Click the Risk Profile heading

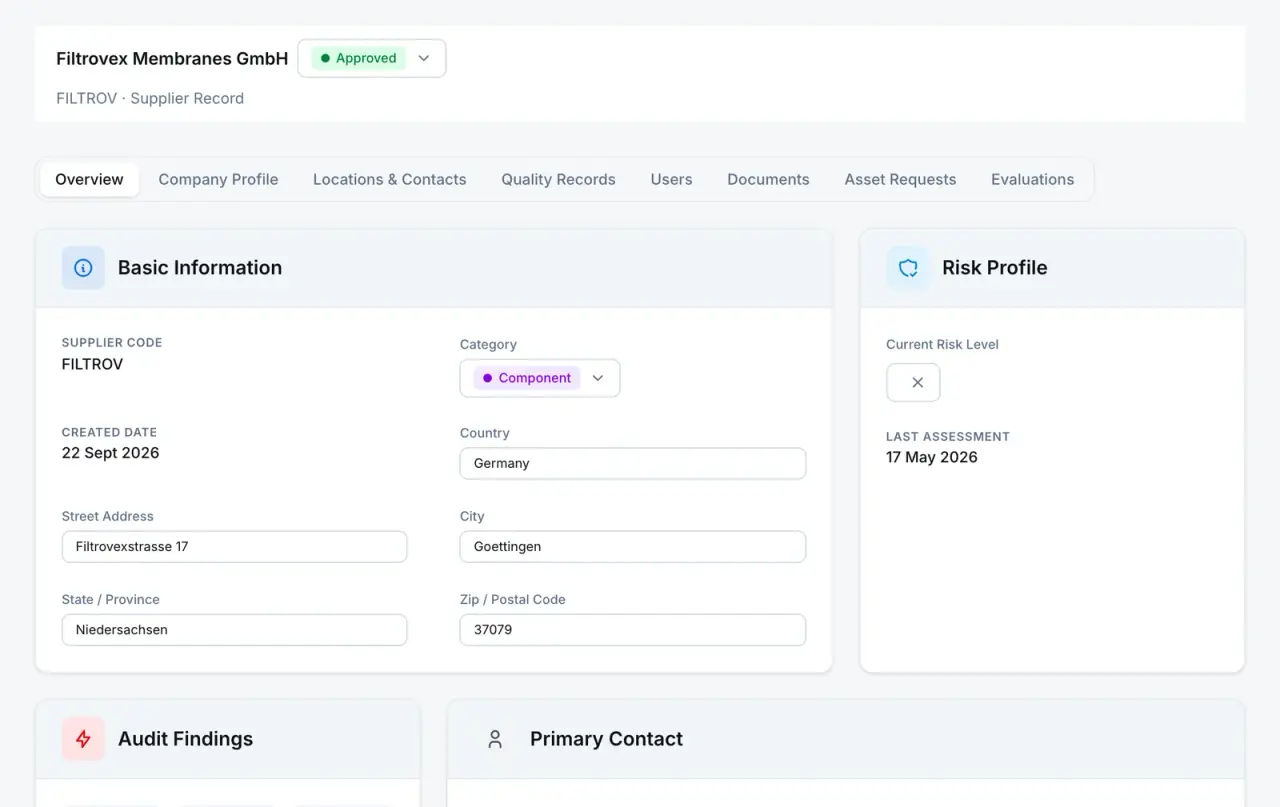click(994, 268)
